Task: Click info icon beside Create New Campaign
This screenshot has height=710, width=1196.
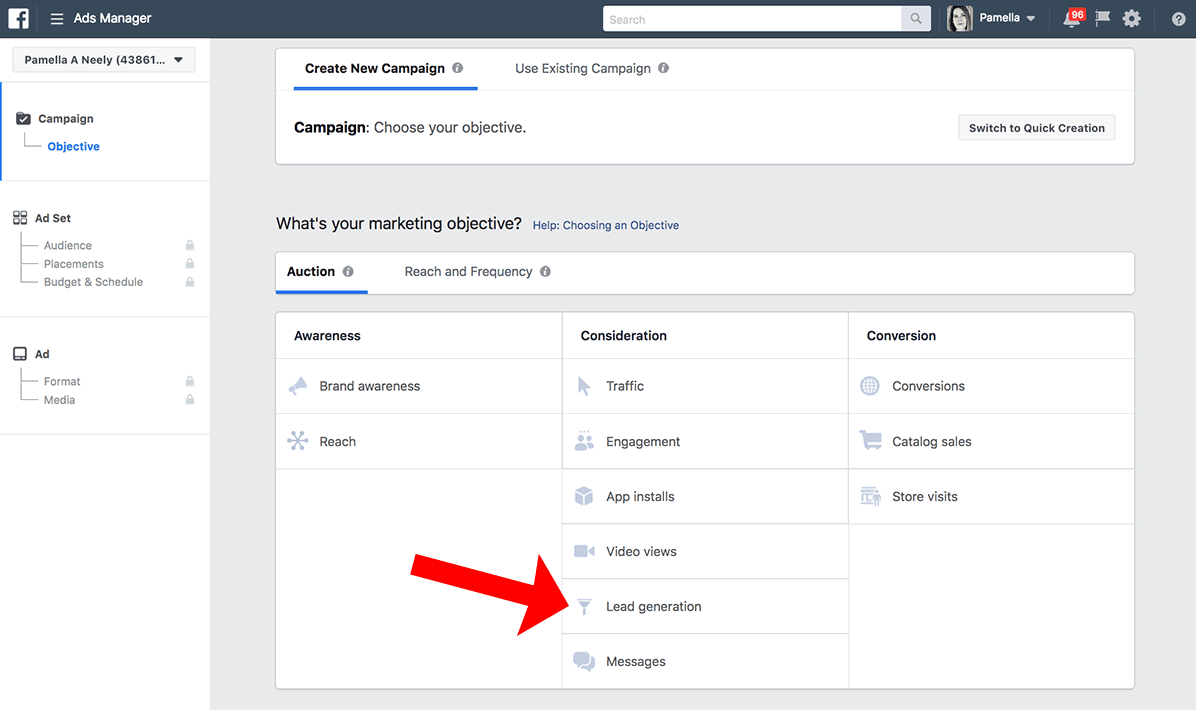Action: tap(458, 68)
